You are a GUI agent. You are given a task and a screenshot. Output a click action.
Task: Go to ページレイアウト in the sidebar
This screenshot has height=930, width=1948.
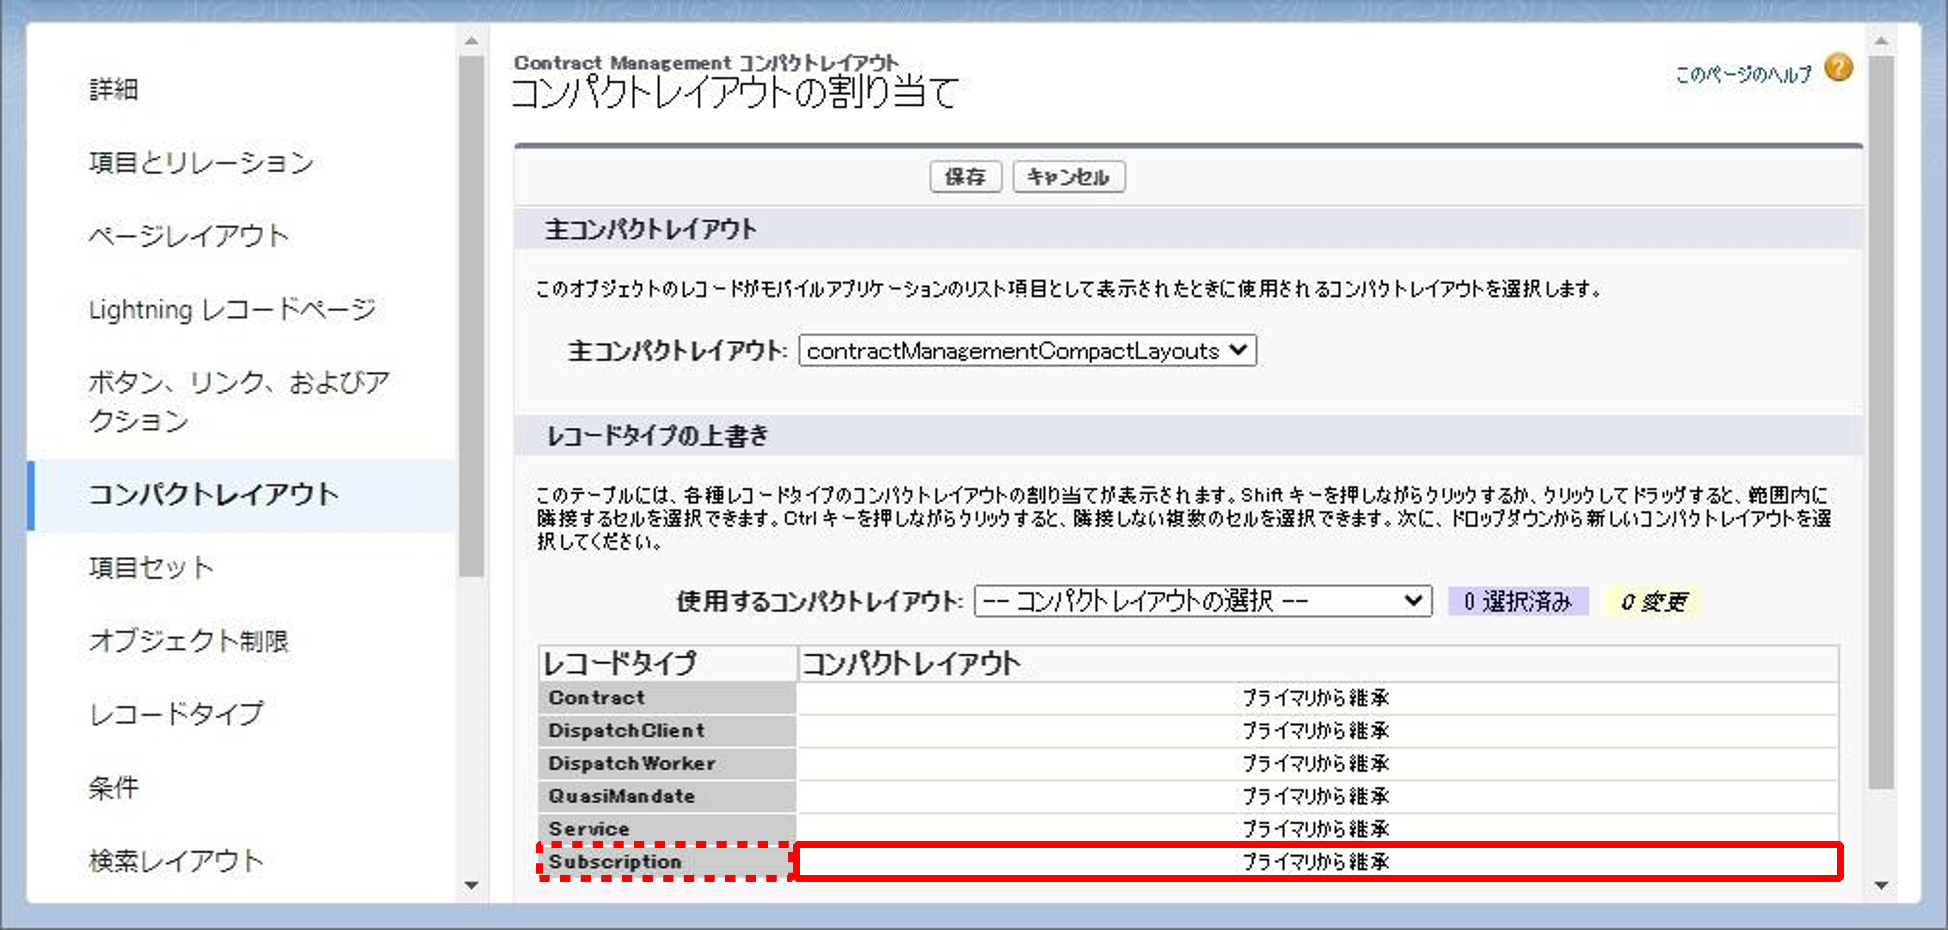tap(189, 236)
